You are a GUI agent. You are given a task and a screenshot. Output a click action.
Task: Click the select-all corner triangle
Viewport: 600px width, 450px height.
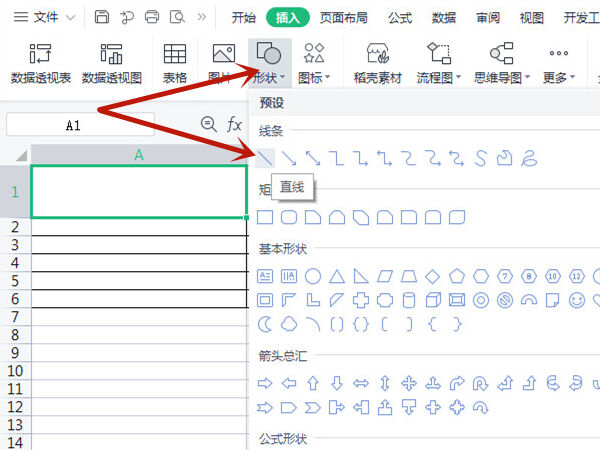21,155
